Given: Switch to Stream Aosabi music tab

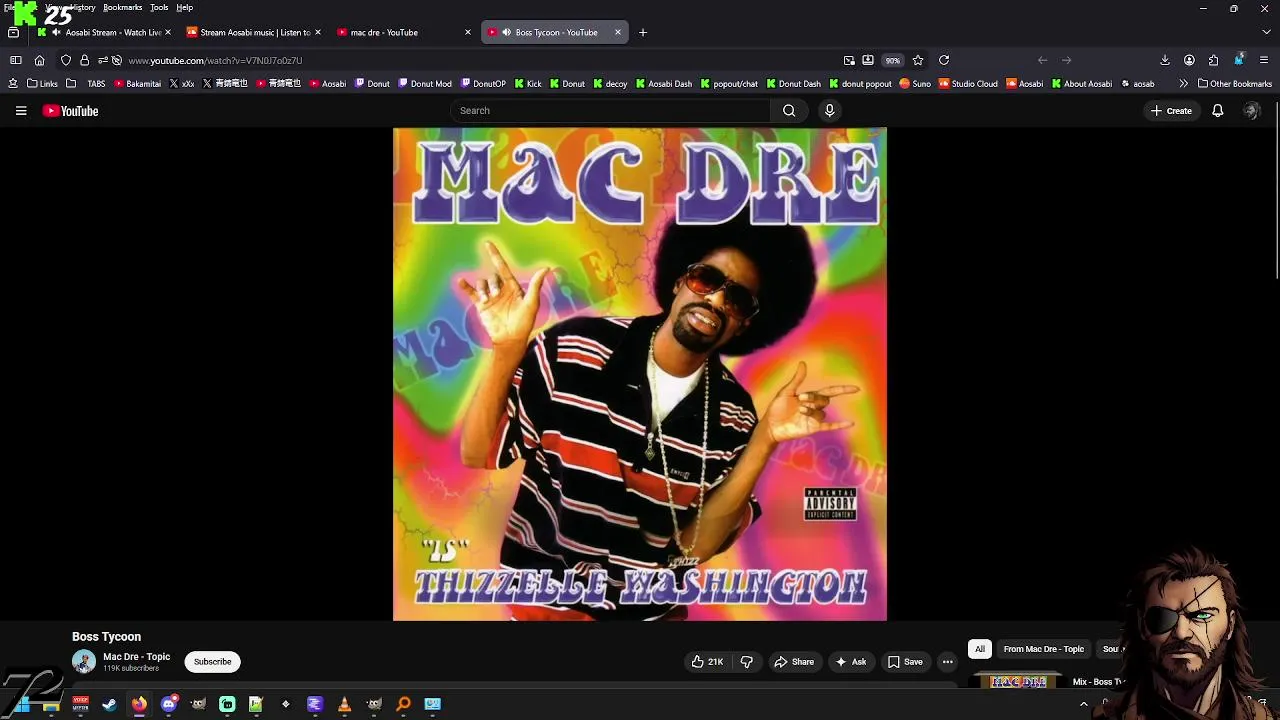Looking at the screenshot, I should 254,32.
